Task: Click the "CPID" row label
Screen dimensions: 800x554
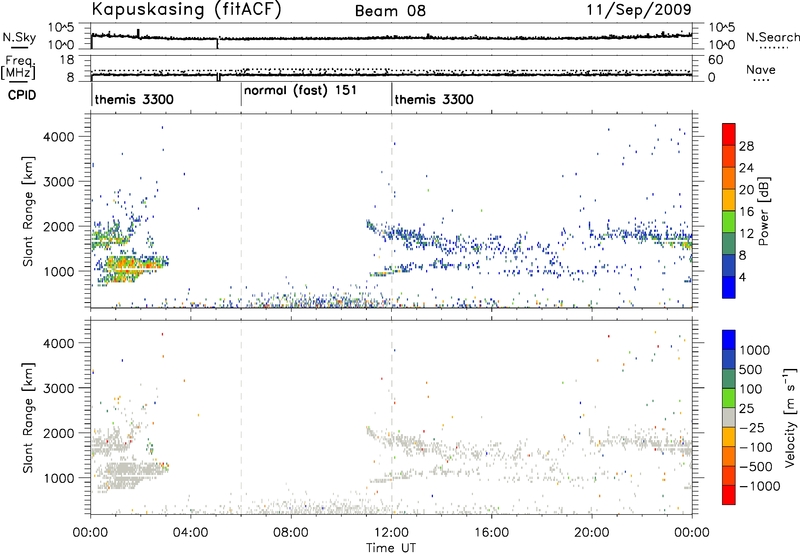Action: tap(22, 95)
